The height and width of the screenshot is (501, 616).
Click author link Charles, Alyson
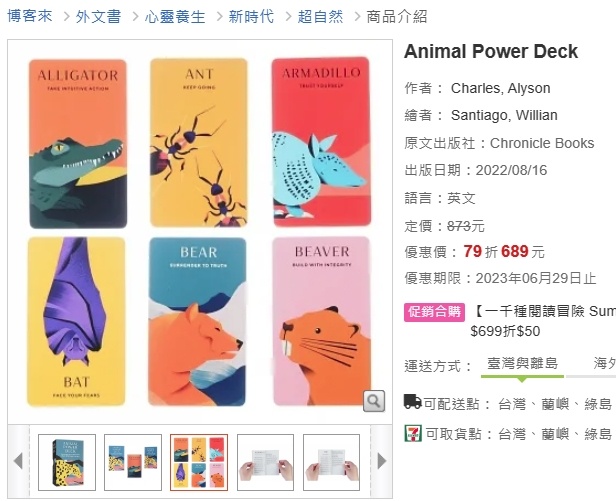coord(500,88)
